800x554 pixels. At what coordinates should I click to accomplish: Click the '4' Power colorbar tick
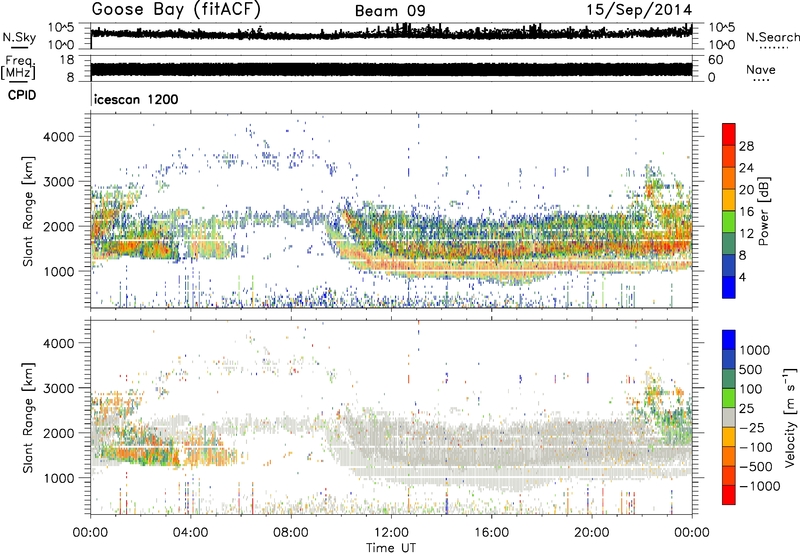coord(743,278)
